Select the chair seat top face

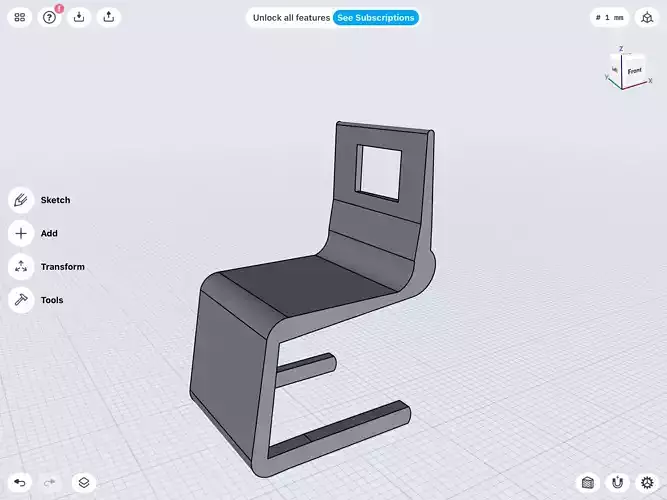click(x=308, y=284)
